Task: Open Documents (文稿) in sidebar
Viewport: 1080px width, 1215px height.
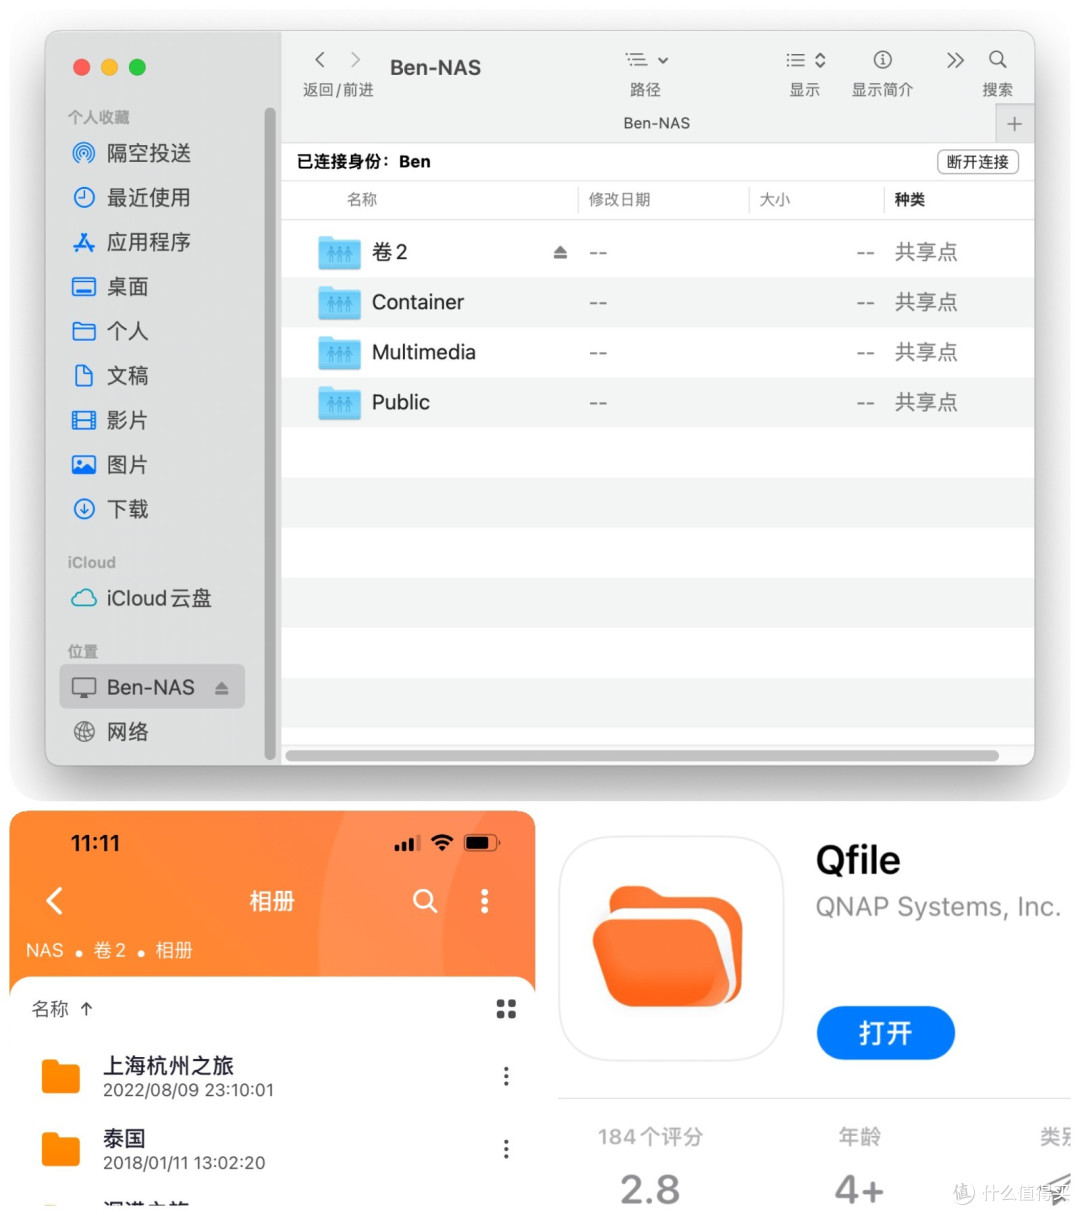Action: tap(110, 376)
